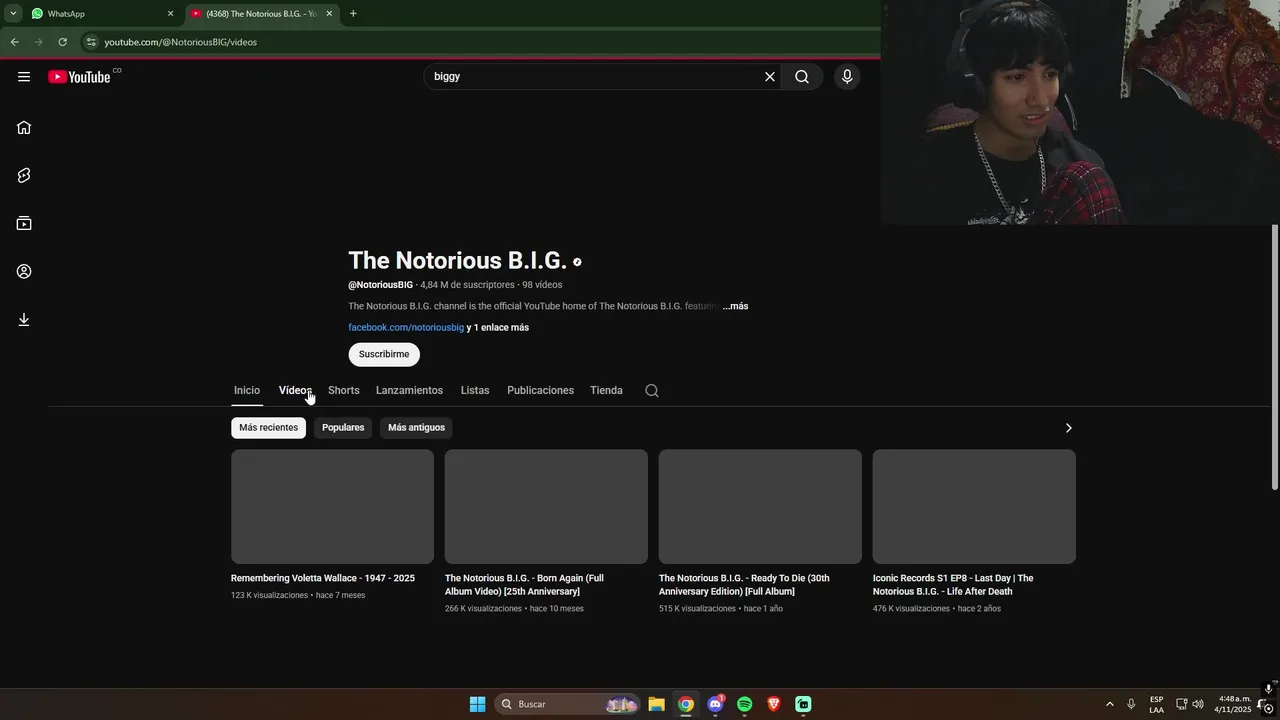
Task: Click the Windows taskbar Buscar search box
Action: (x=568, y=704)
